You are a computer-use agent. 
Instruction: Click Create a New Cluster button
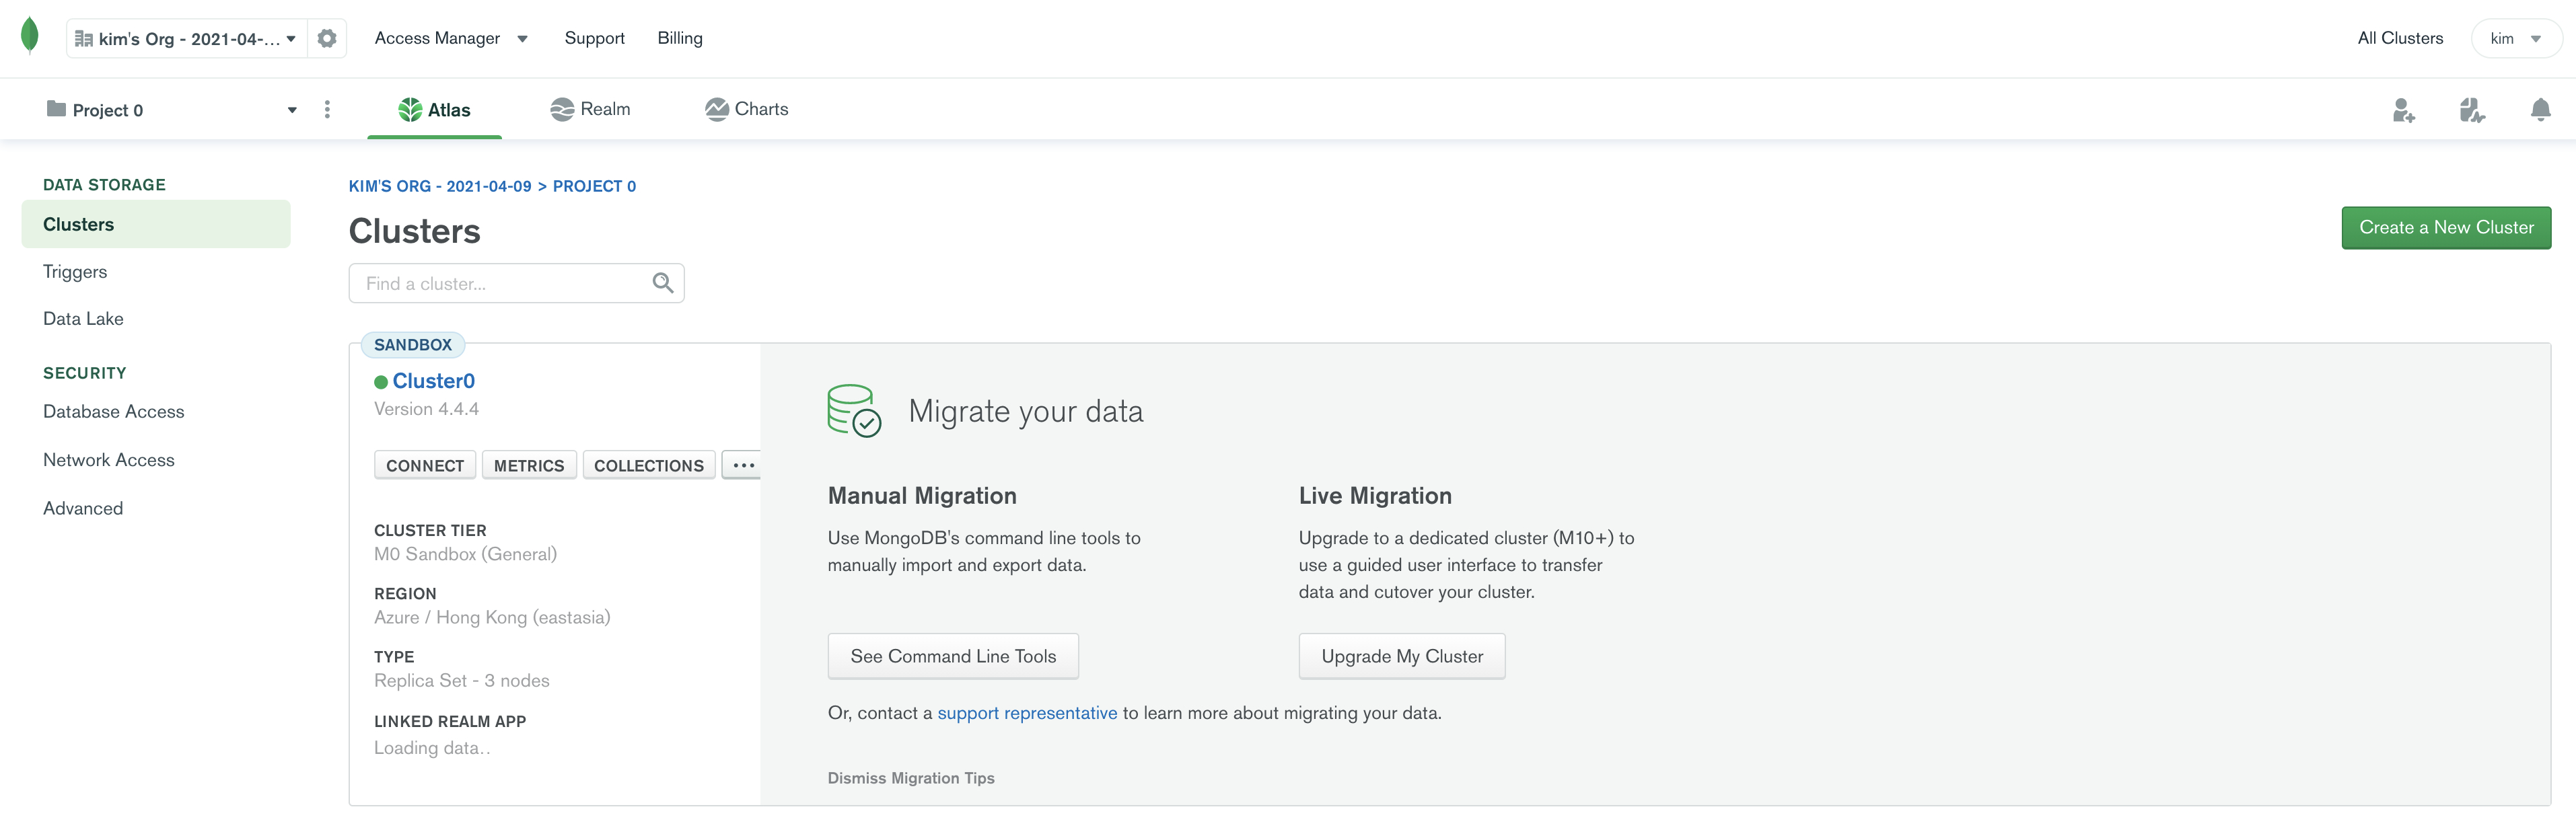pos(2445,228)
